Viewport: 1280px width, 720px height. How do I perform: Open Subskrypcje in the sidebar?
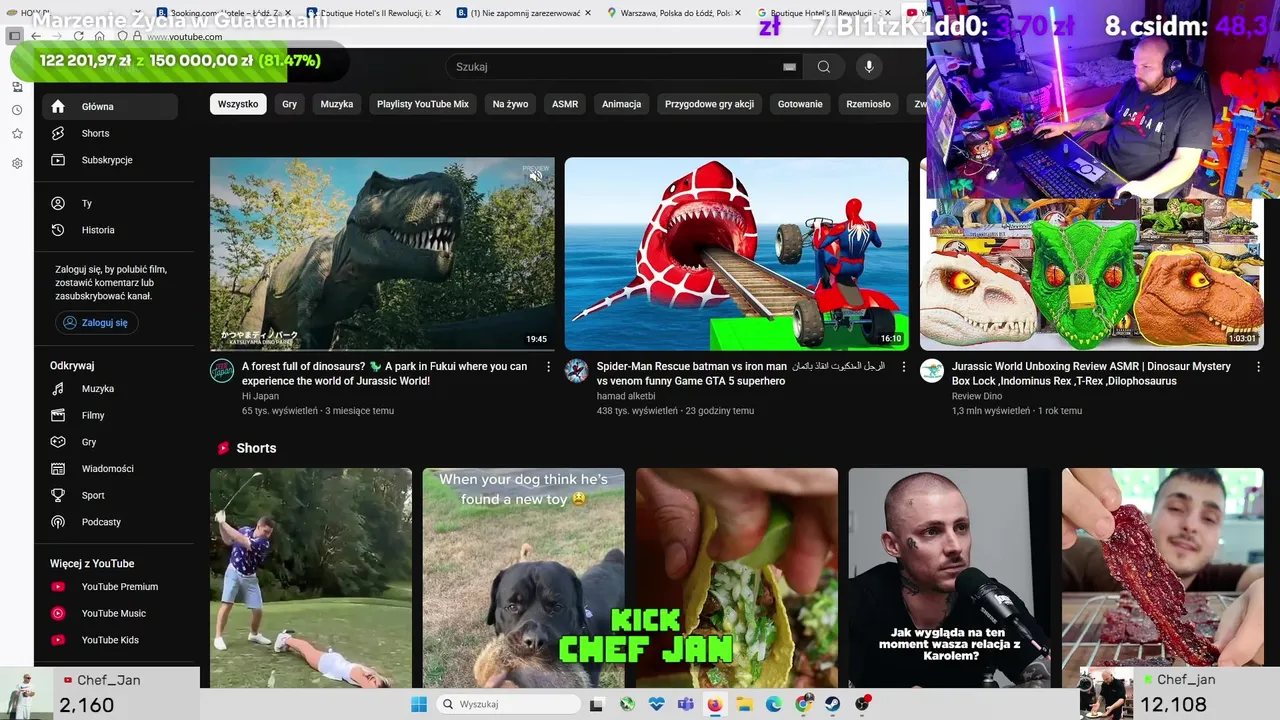point(110,160)
